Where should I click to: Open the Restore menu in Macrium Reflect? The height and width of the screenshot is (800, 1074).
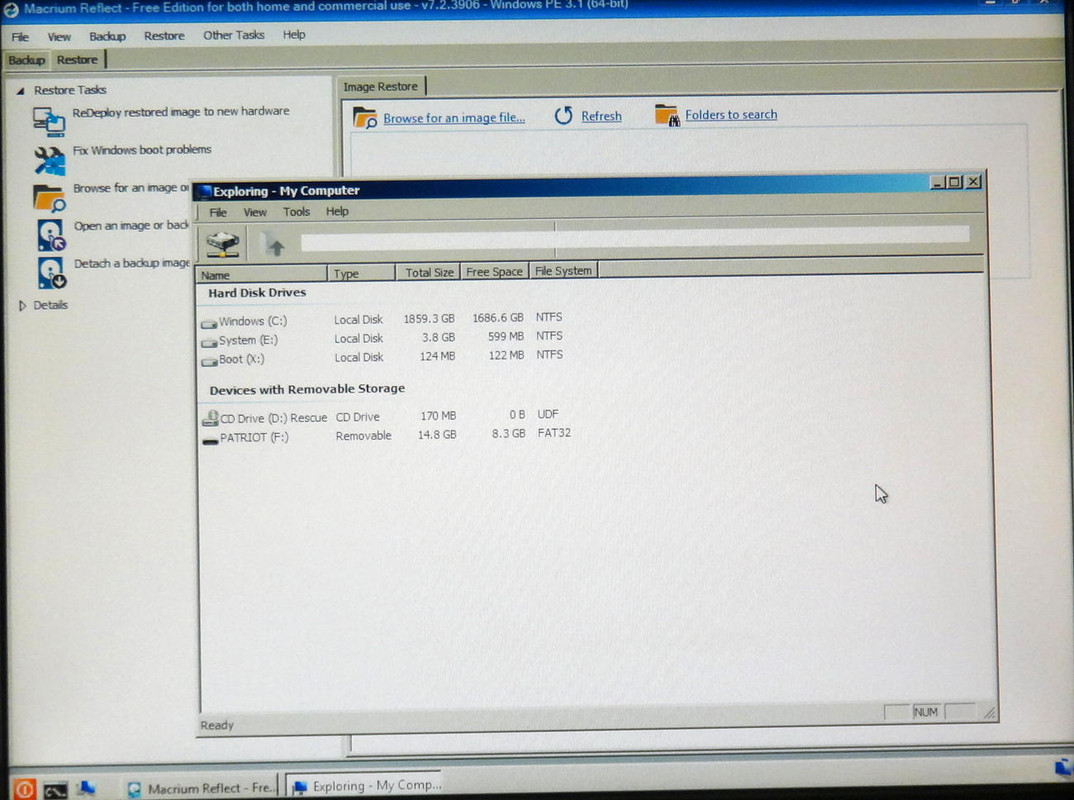pyautogui.click(x=164, y=36)
